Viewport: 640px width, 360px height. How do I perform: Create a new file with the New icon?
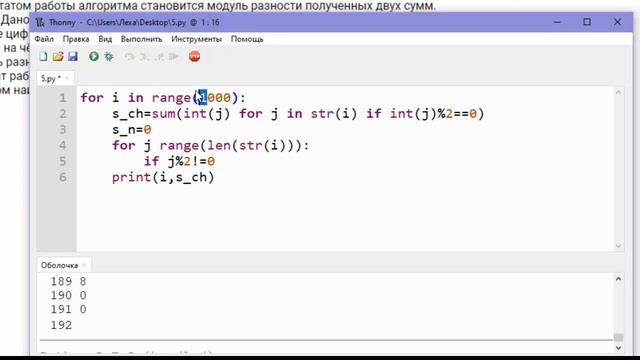click(43, 56)
